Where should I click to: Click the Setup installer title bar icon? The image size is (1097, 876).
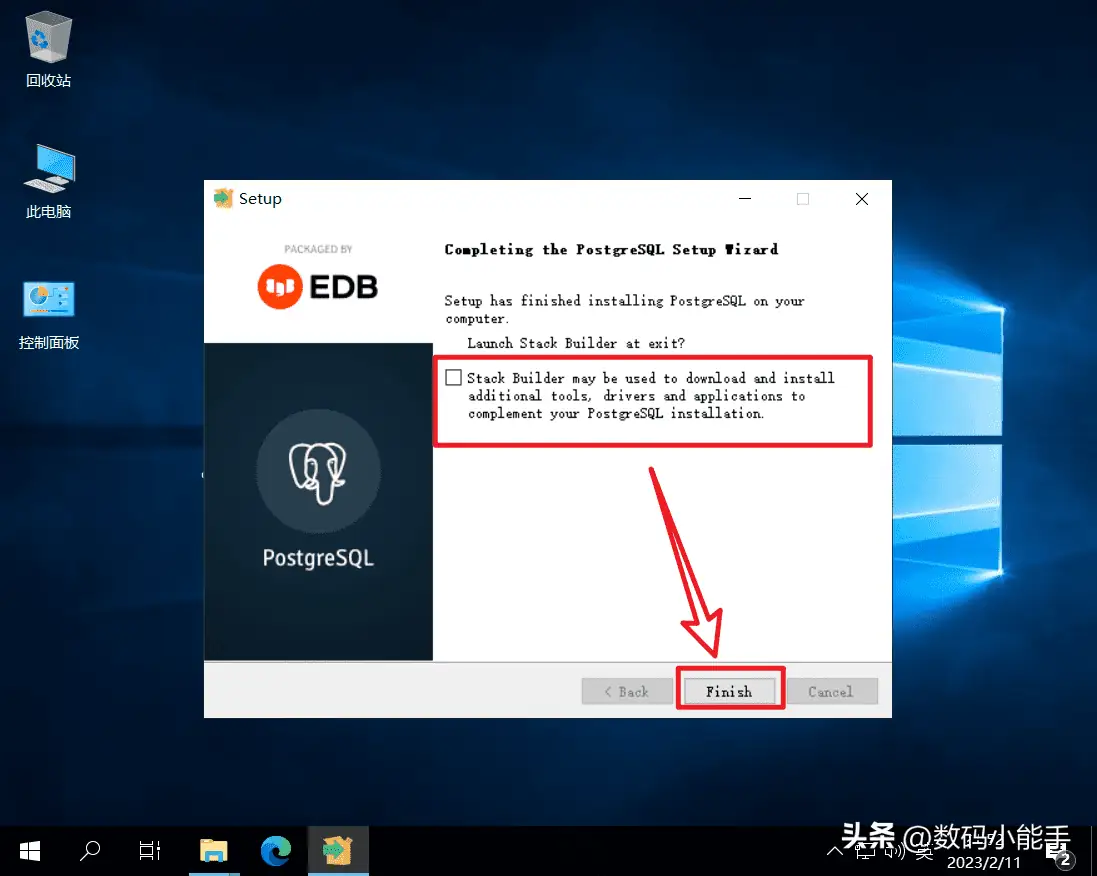223,199
